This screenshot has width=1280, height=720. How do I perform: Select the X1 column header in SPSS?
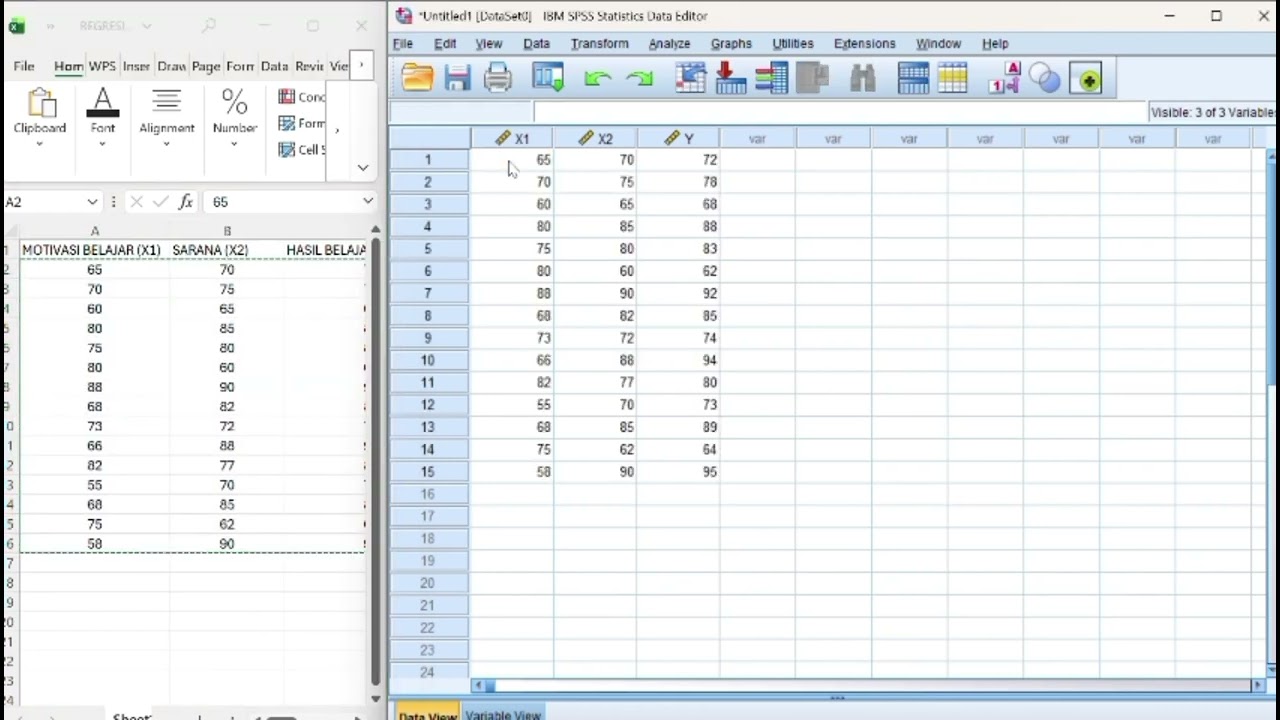click(x=512, y=138)
